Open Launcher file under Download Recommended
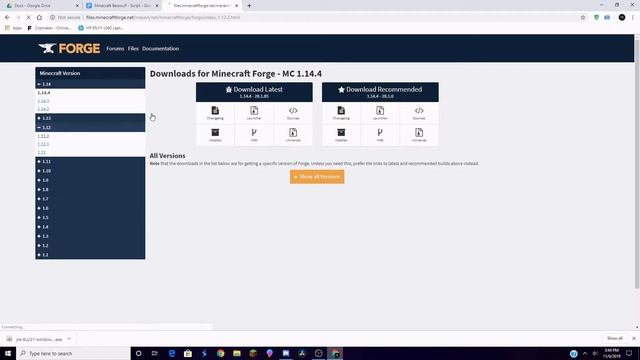Screen dimensions: 640x360 (380, 113)
